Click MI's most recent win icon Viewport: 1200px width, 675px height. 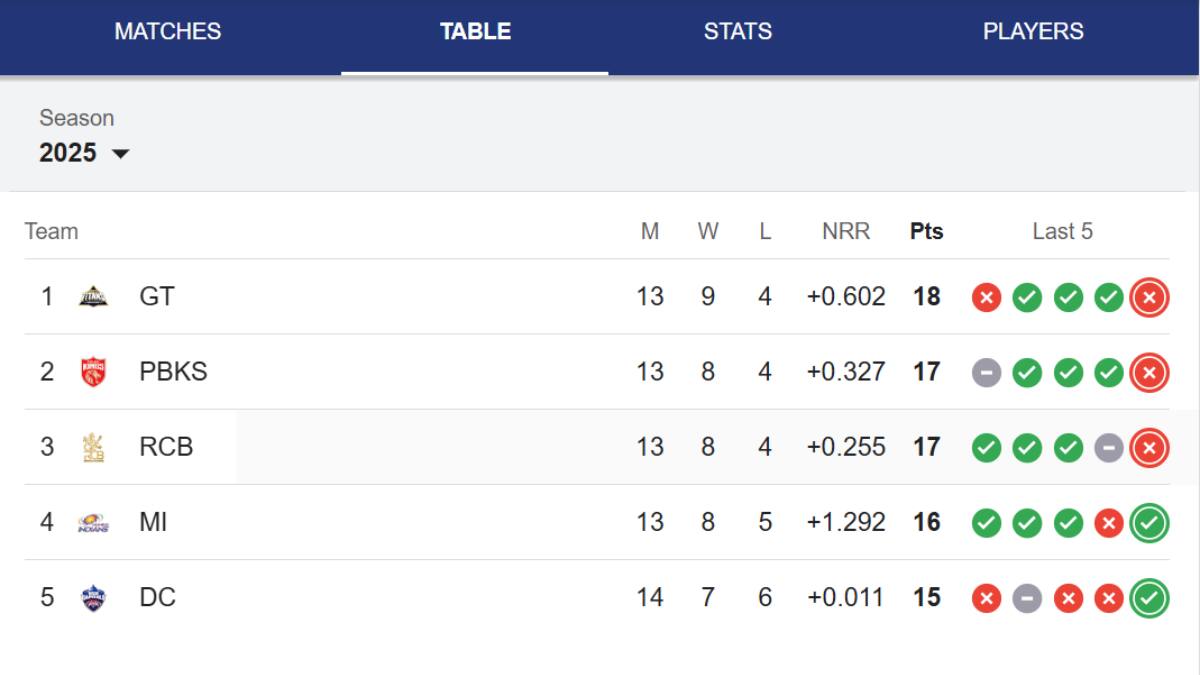[x=1149, y=522]
